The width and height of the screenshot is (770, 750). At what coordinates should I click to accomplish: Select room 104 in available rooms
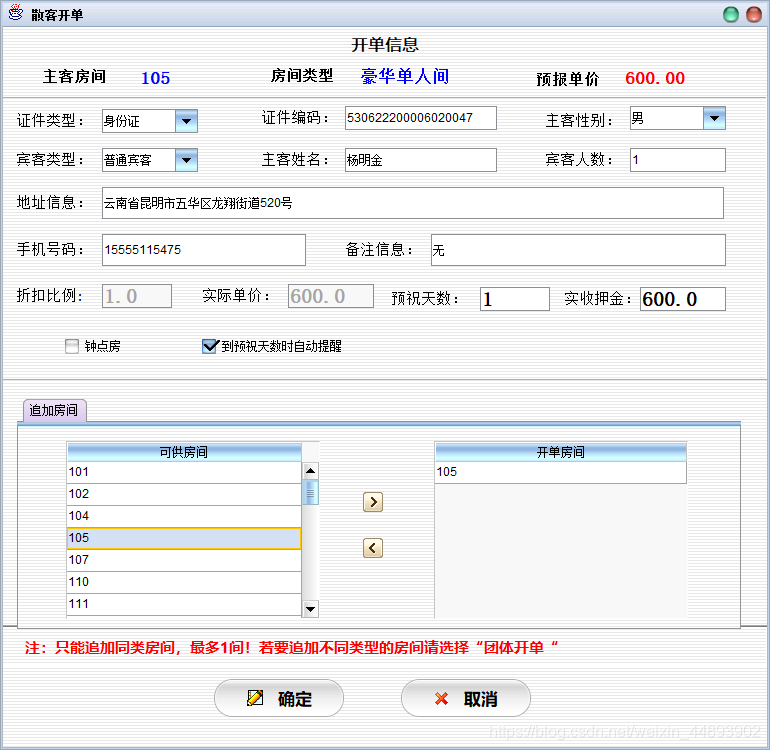184,516
